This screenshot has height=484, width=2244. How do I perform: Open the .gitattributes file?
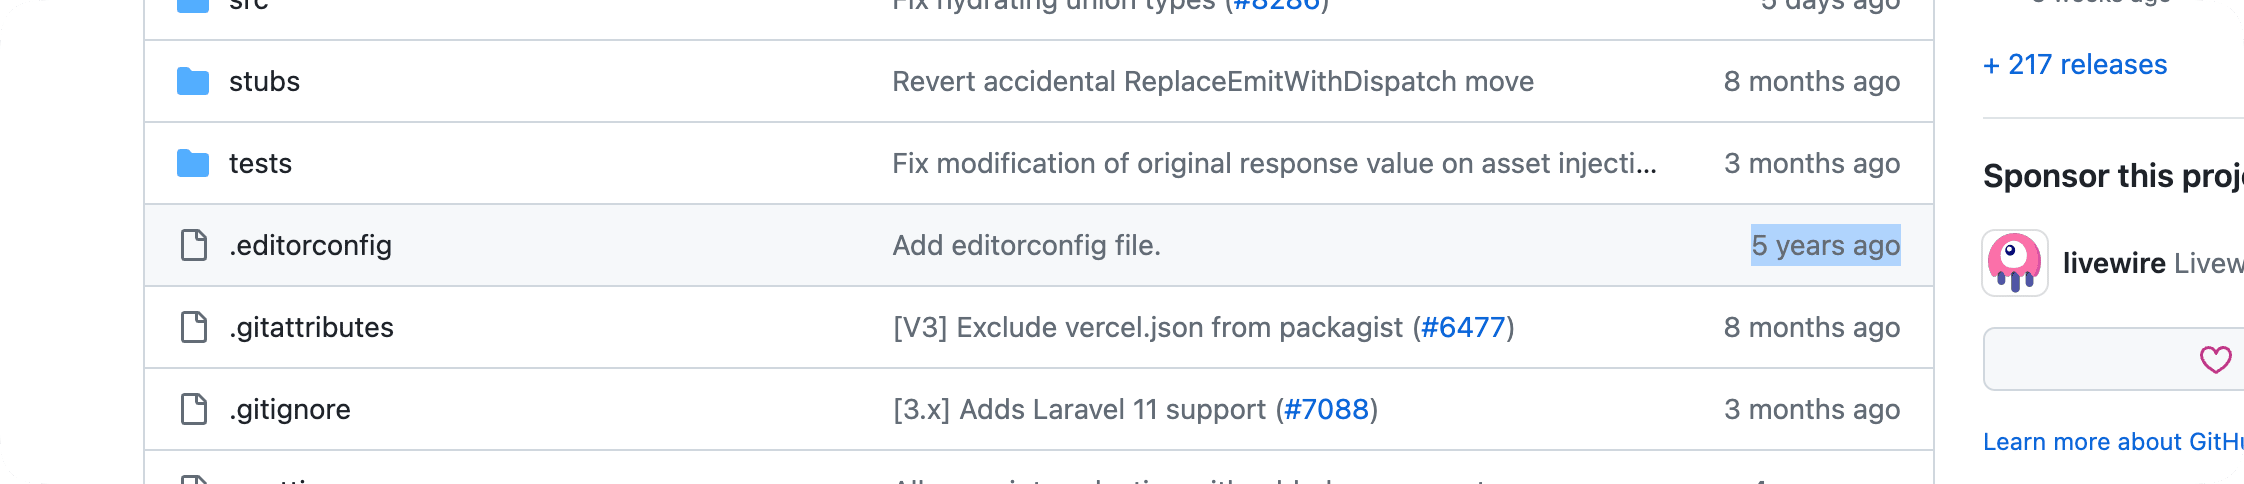(x=311, y=327)
